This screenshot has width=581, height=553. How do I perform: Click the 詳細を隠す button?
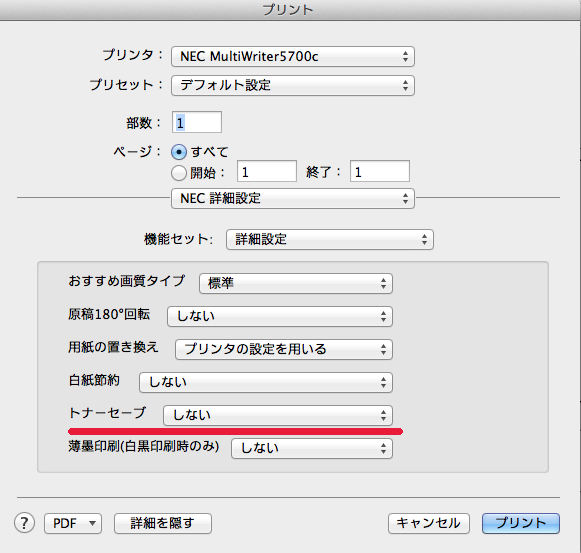pos(163,523)
